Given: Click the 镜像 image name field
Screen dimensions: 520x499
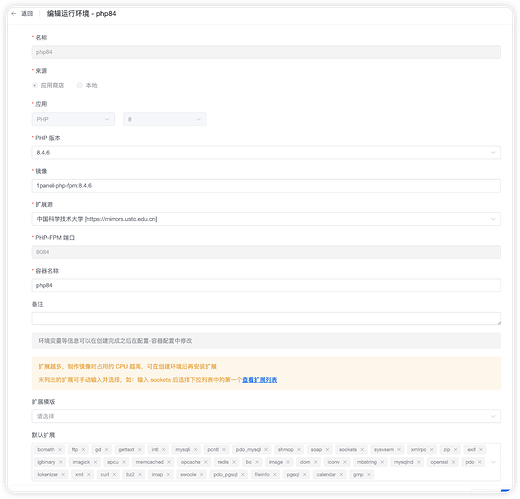Looking at the screenshot, I should click(x=266, y=186).
